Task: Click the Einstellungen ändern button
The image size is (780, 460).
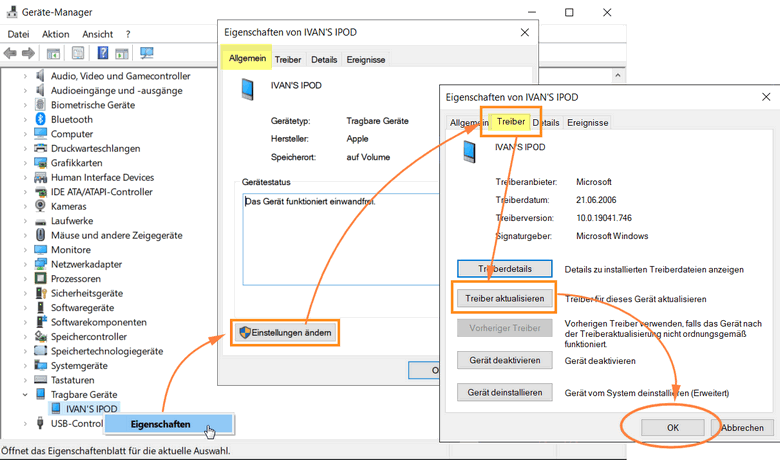Action: click(285, 332)
